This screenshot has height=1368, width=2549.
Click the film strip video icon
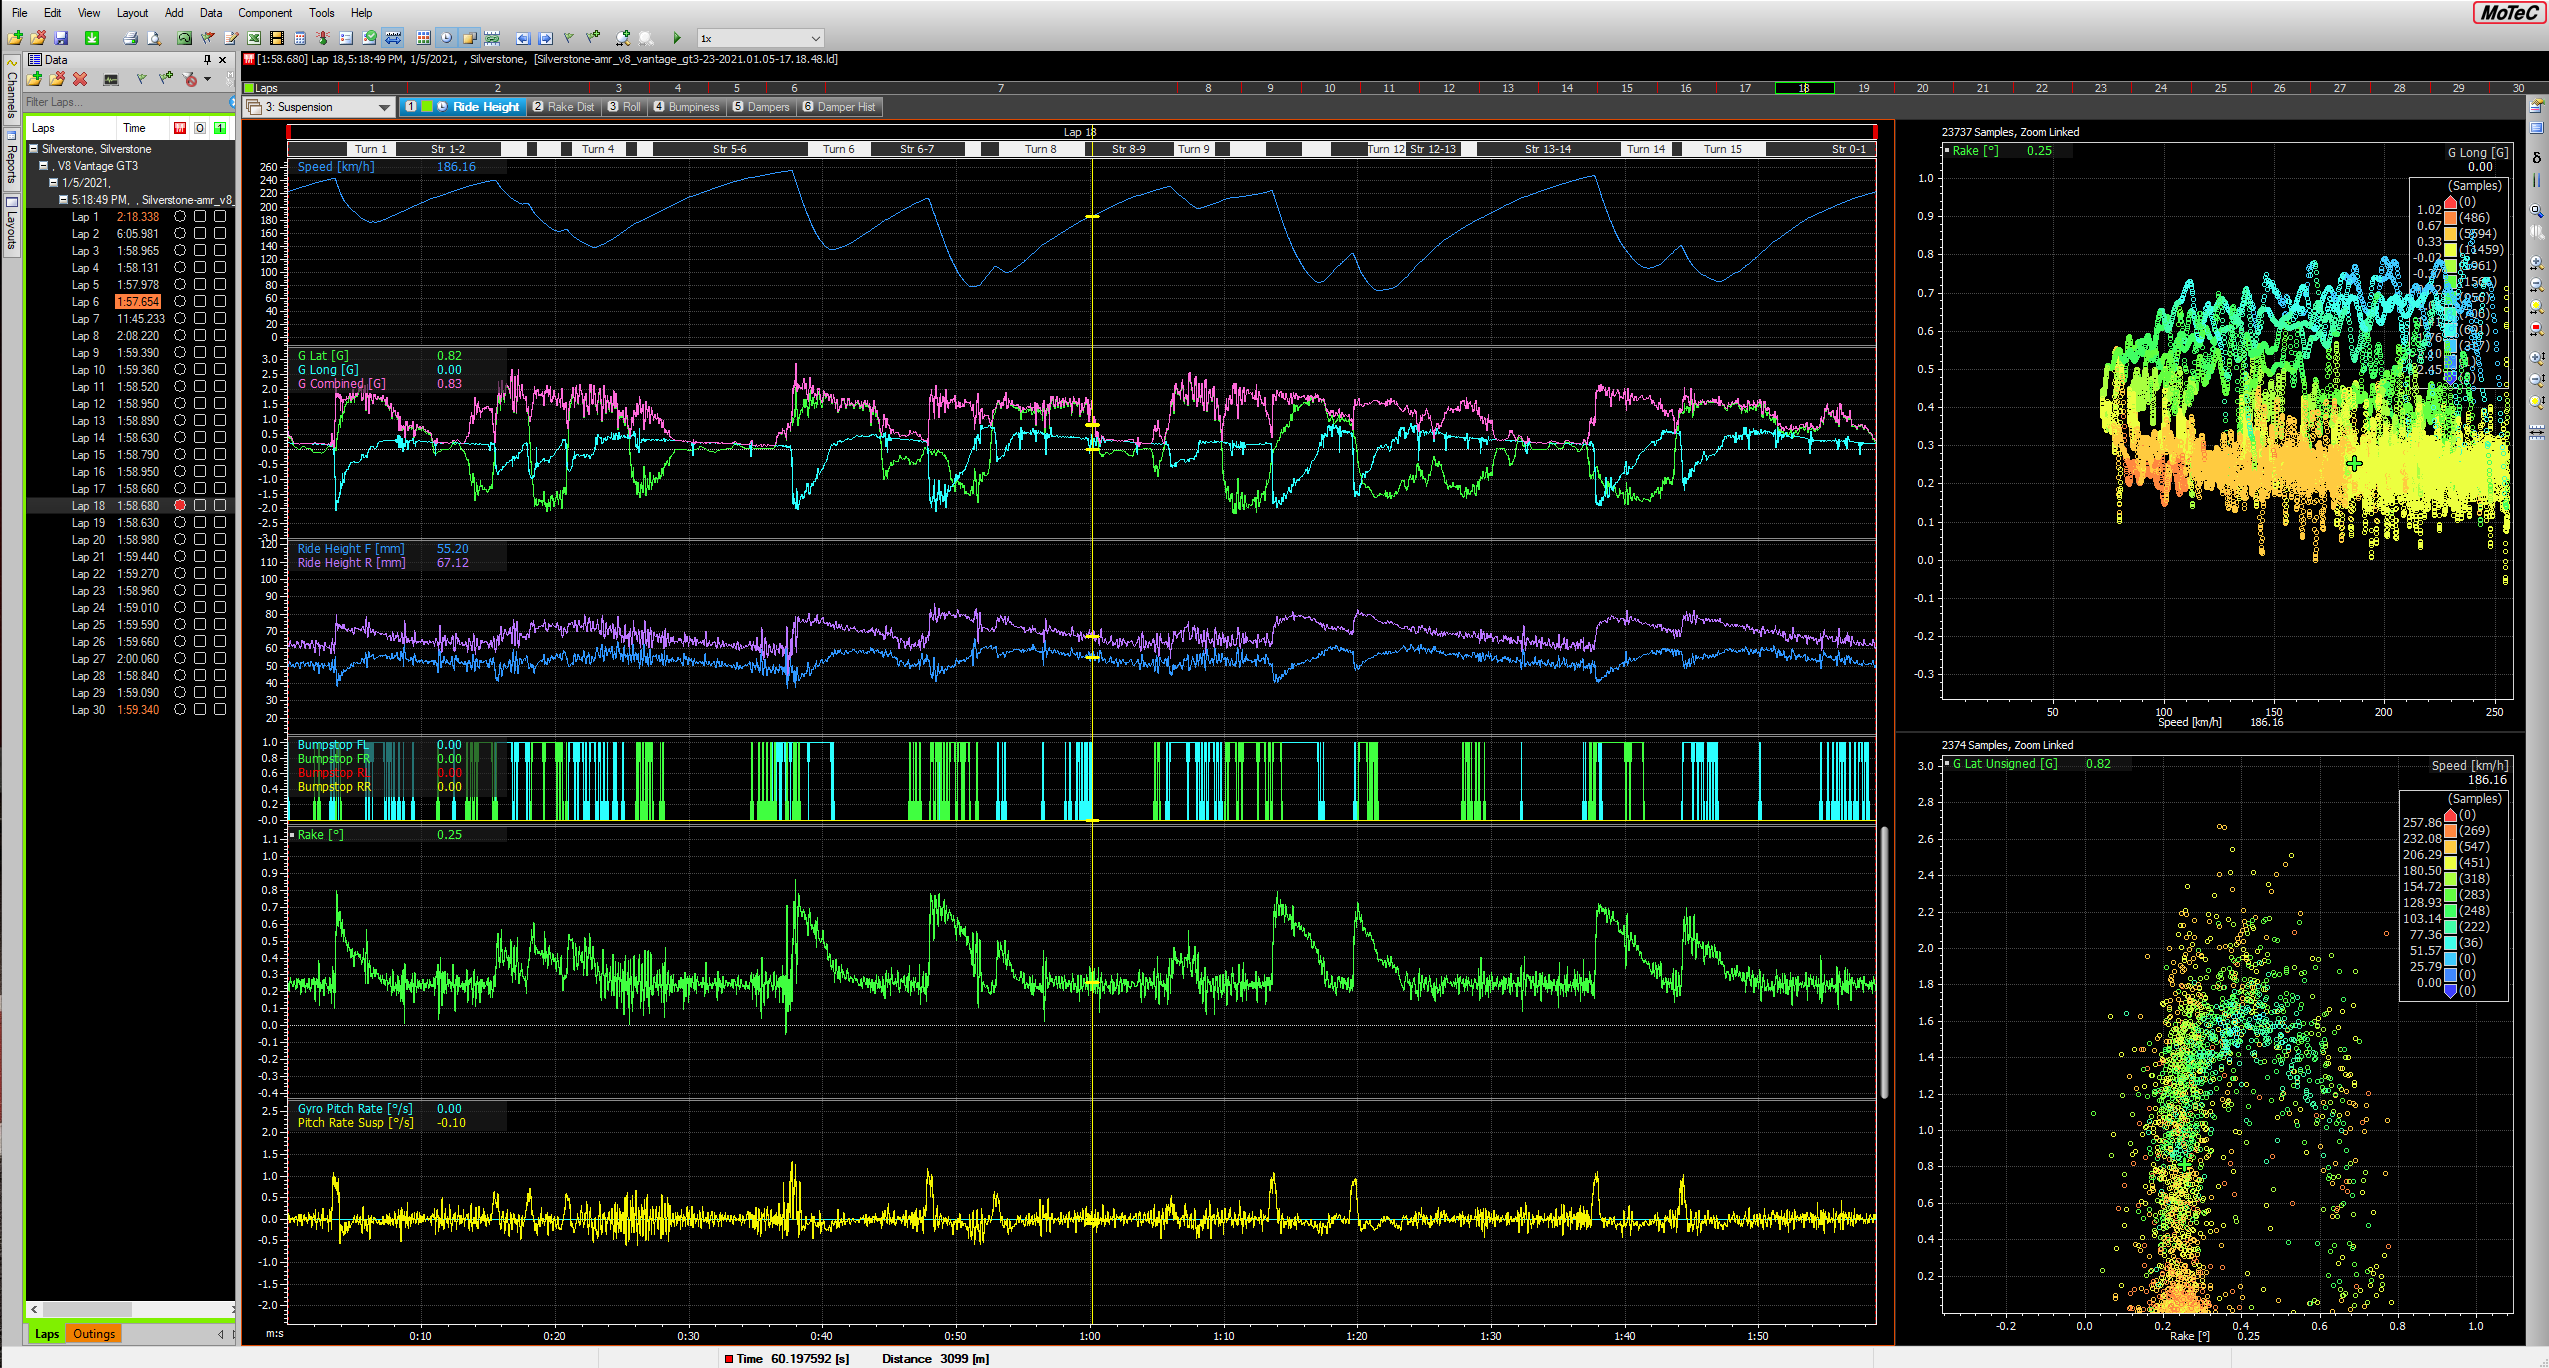(x=277, y=38)
